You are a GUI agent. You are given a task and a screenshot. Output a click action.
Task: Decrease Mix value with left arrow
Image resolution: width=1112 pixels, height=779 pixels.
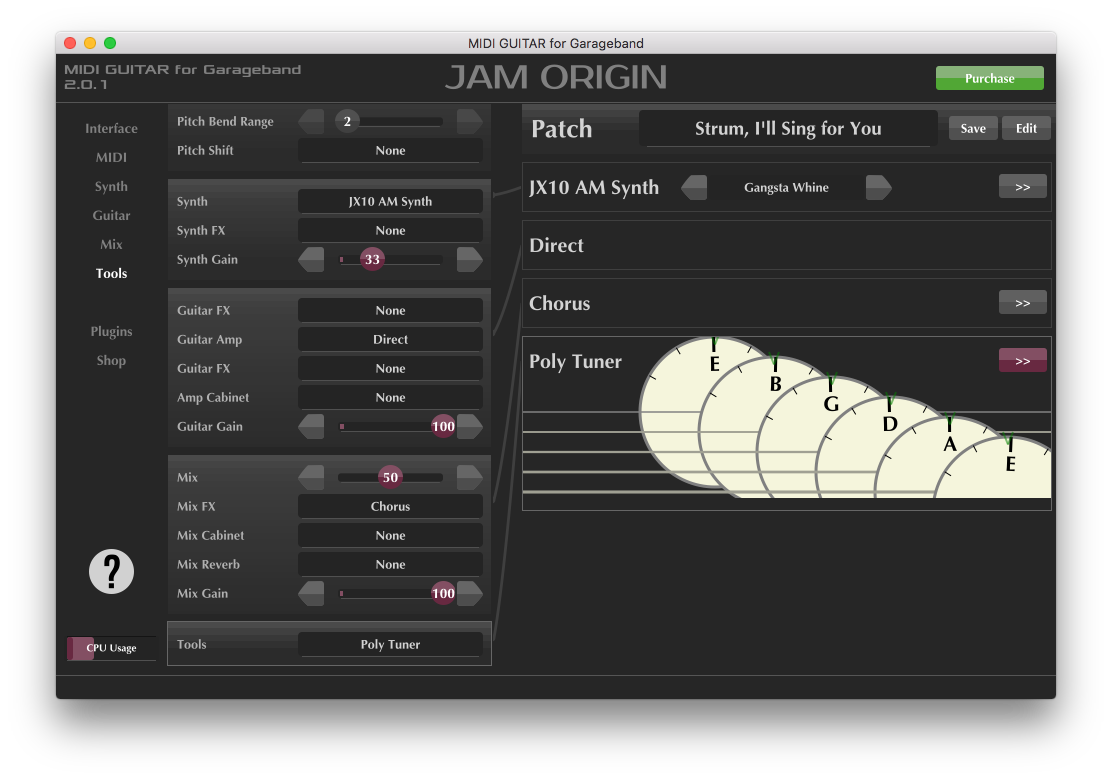[311, 477]
